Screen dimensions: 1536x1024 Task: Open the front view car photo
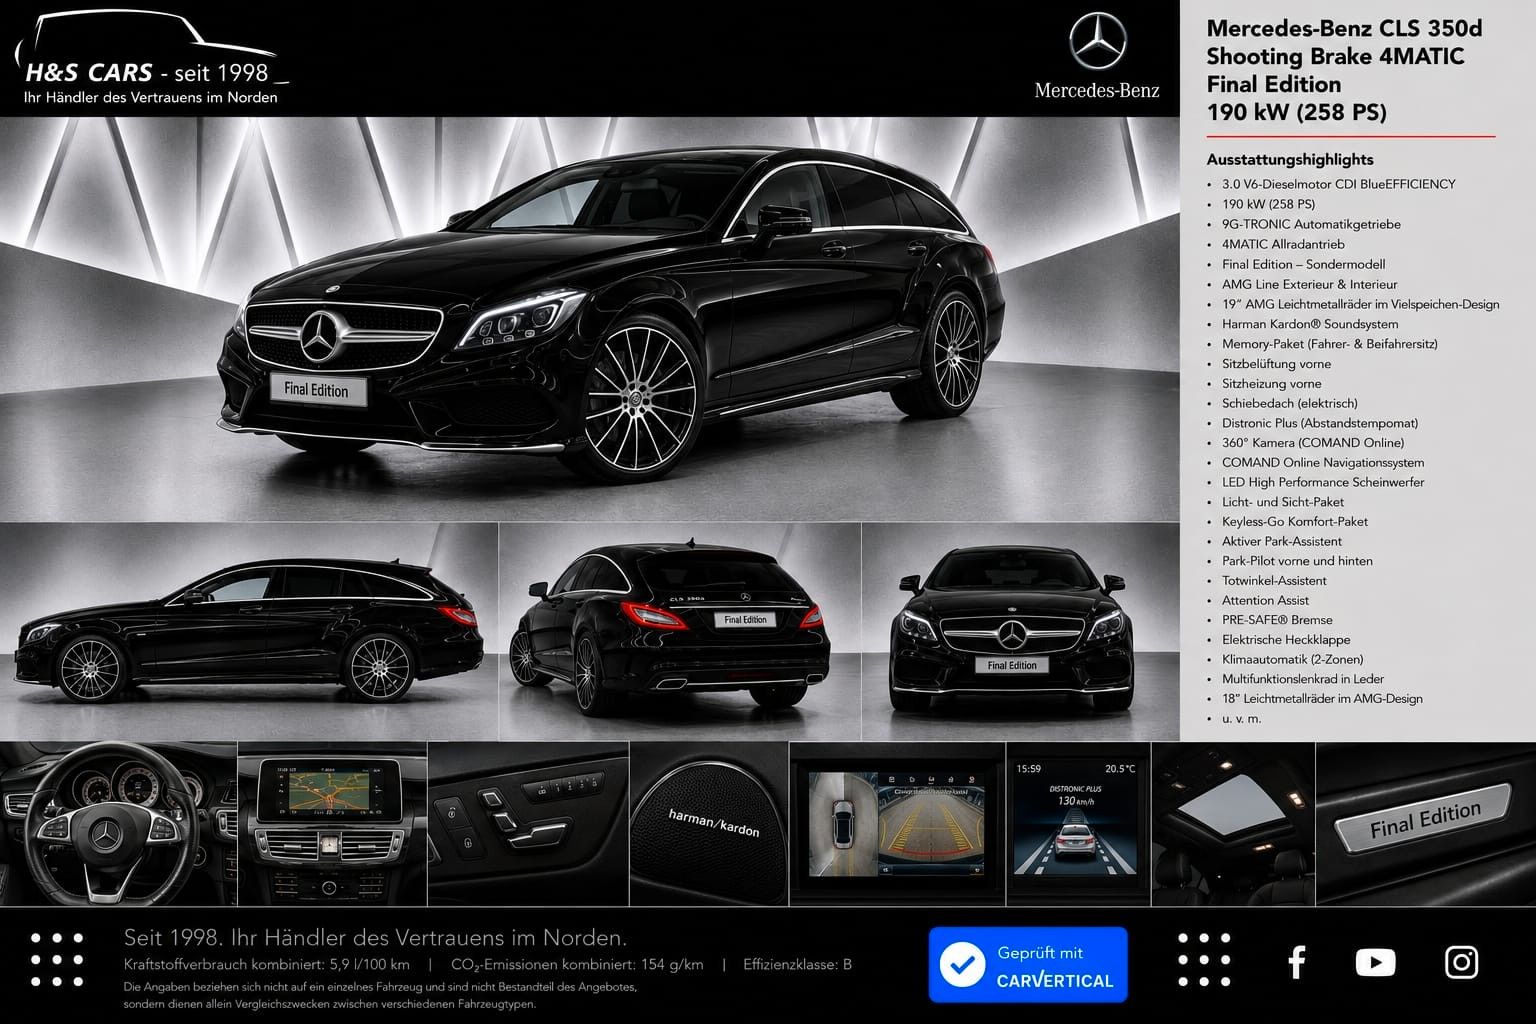click(x=1021, y=631)
